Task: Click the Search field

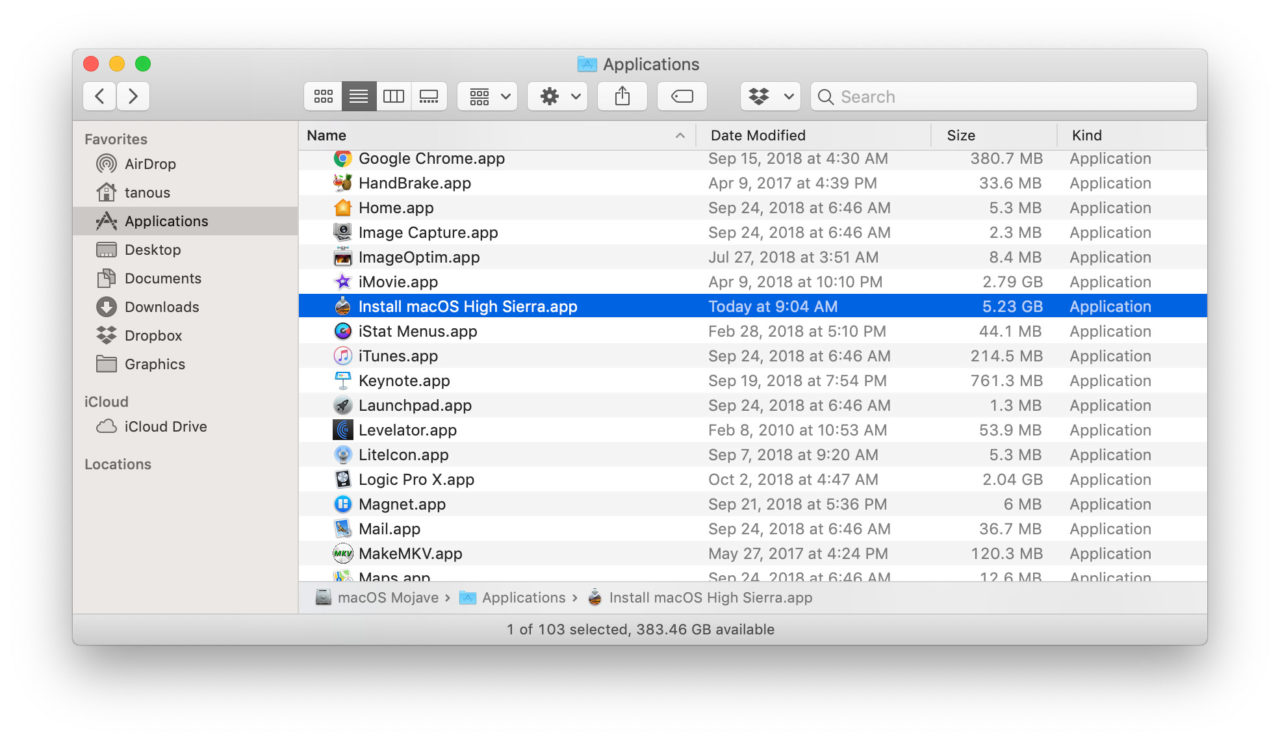Action: 1003,96
